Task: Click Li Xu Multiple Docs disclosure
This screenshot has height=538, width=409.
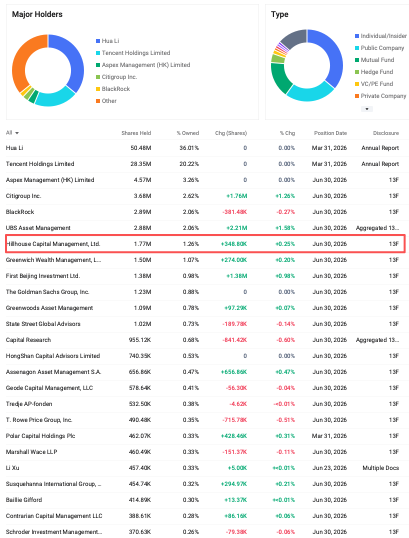Action: 381,468
